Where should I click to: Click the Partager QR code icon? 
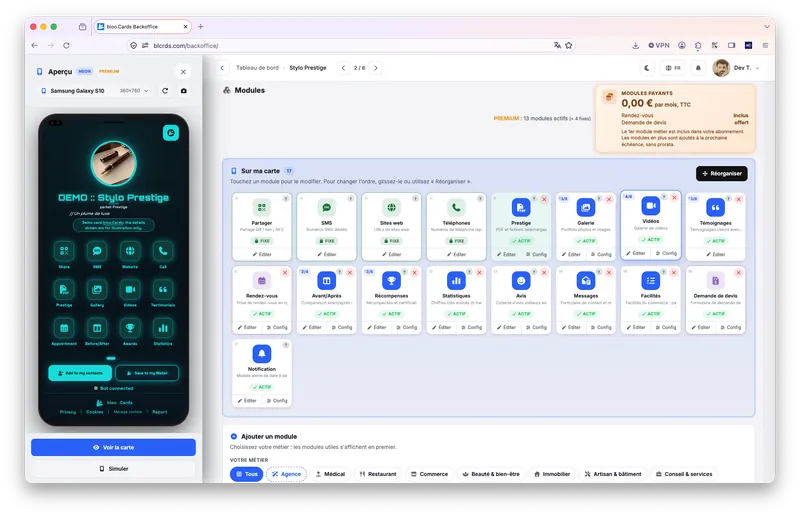(x=262, y=207)
